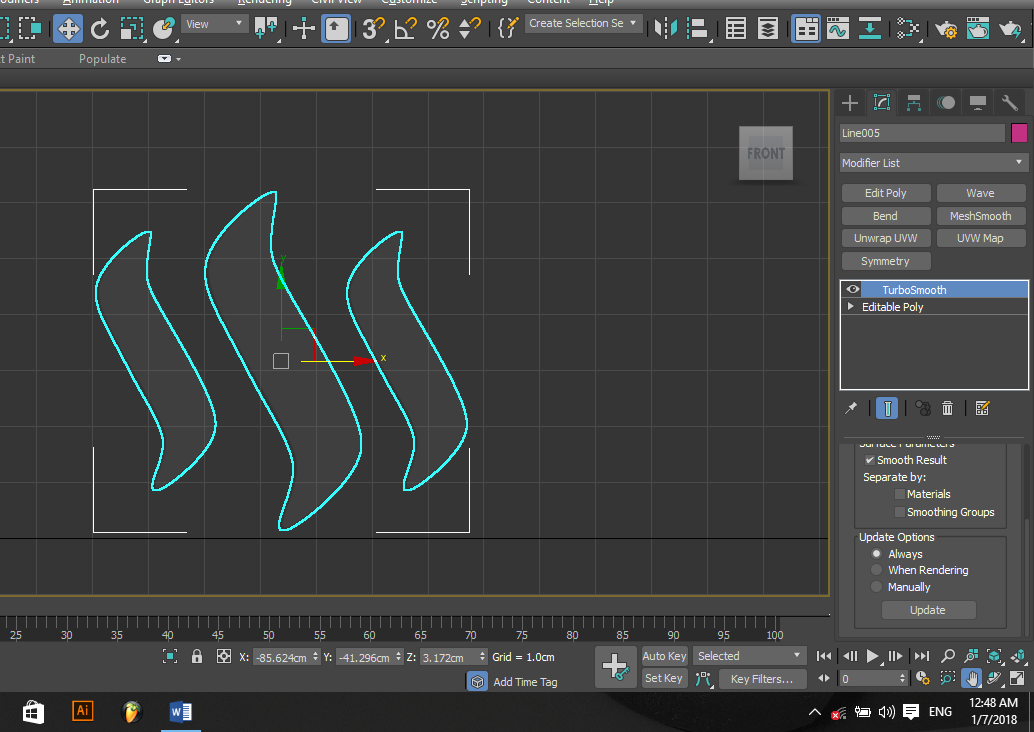Open the Modifier List dropdown
Screen dimensions: 1034x732
coord(933,162)
